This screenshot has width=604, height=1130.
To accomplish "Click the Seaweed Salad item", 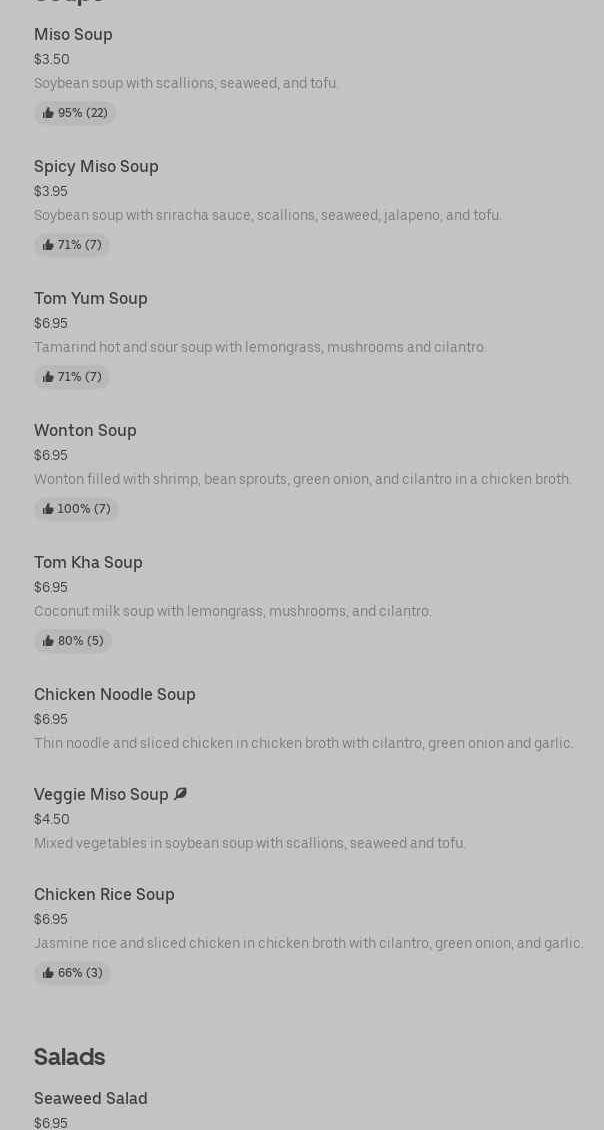I will pyautogui.click(x=91, y=1099).
